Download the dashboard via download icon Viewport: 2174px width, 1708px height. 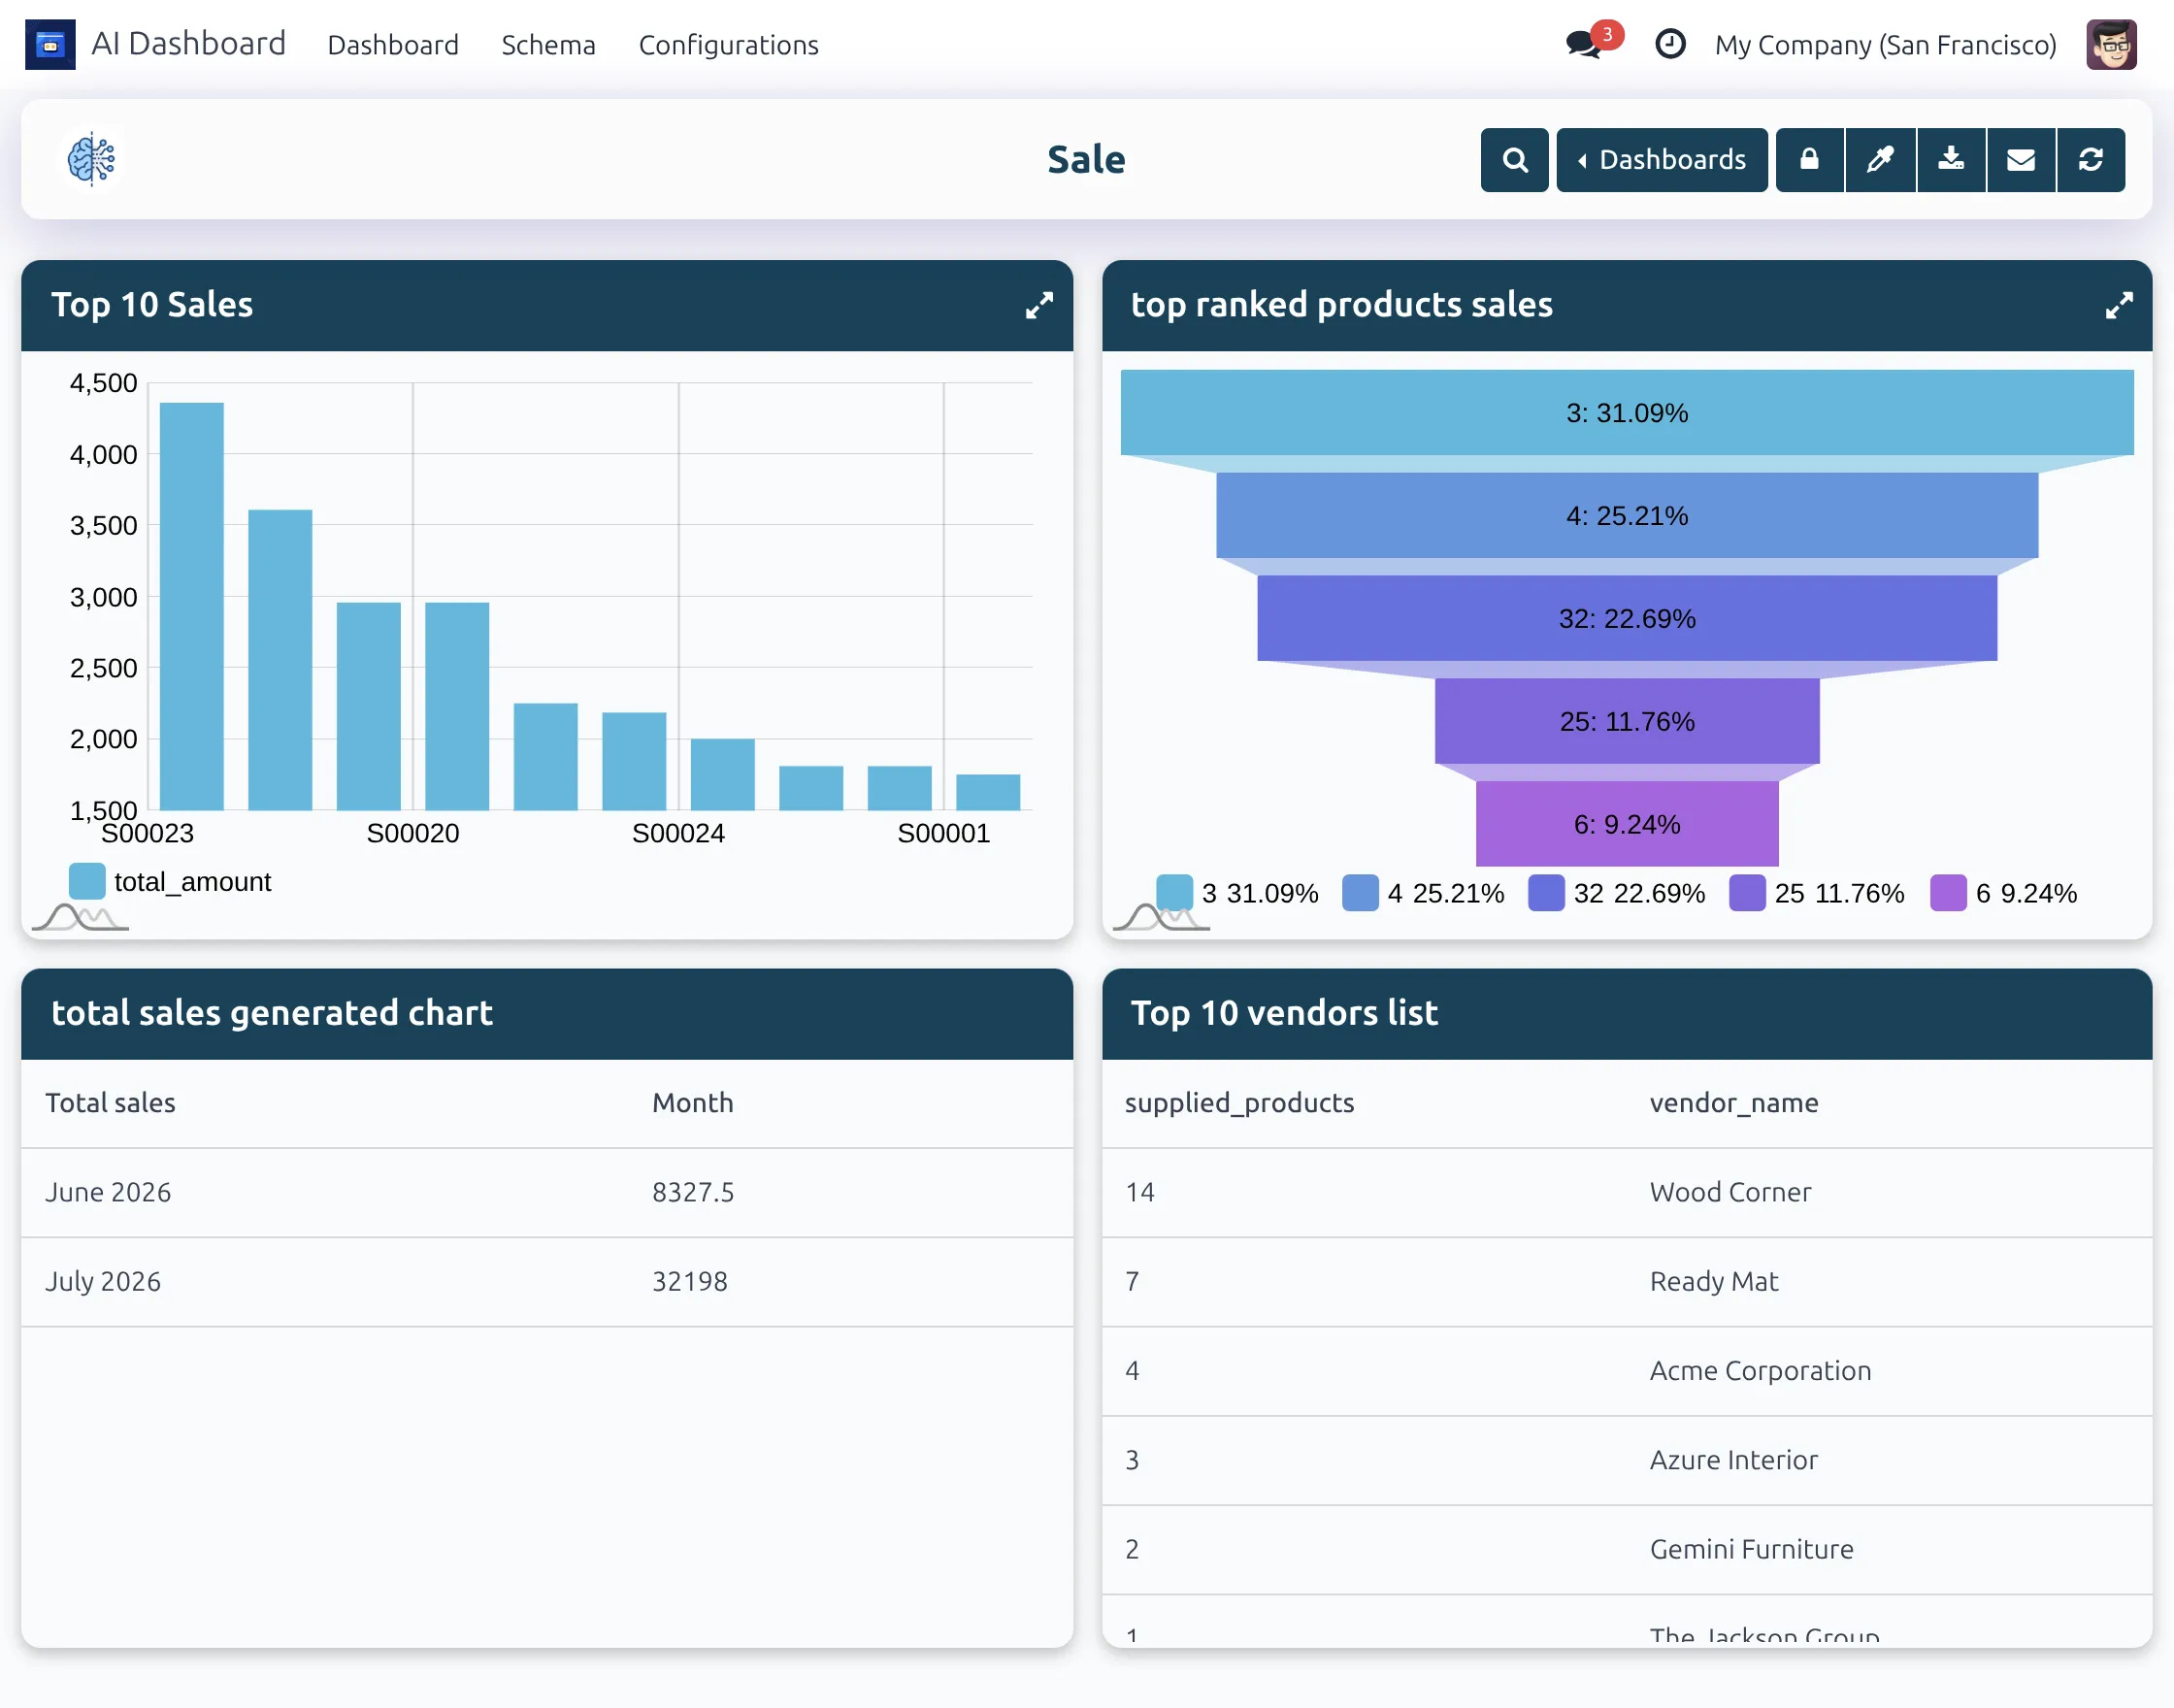click(1951, 160)
